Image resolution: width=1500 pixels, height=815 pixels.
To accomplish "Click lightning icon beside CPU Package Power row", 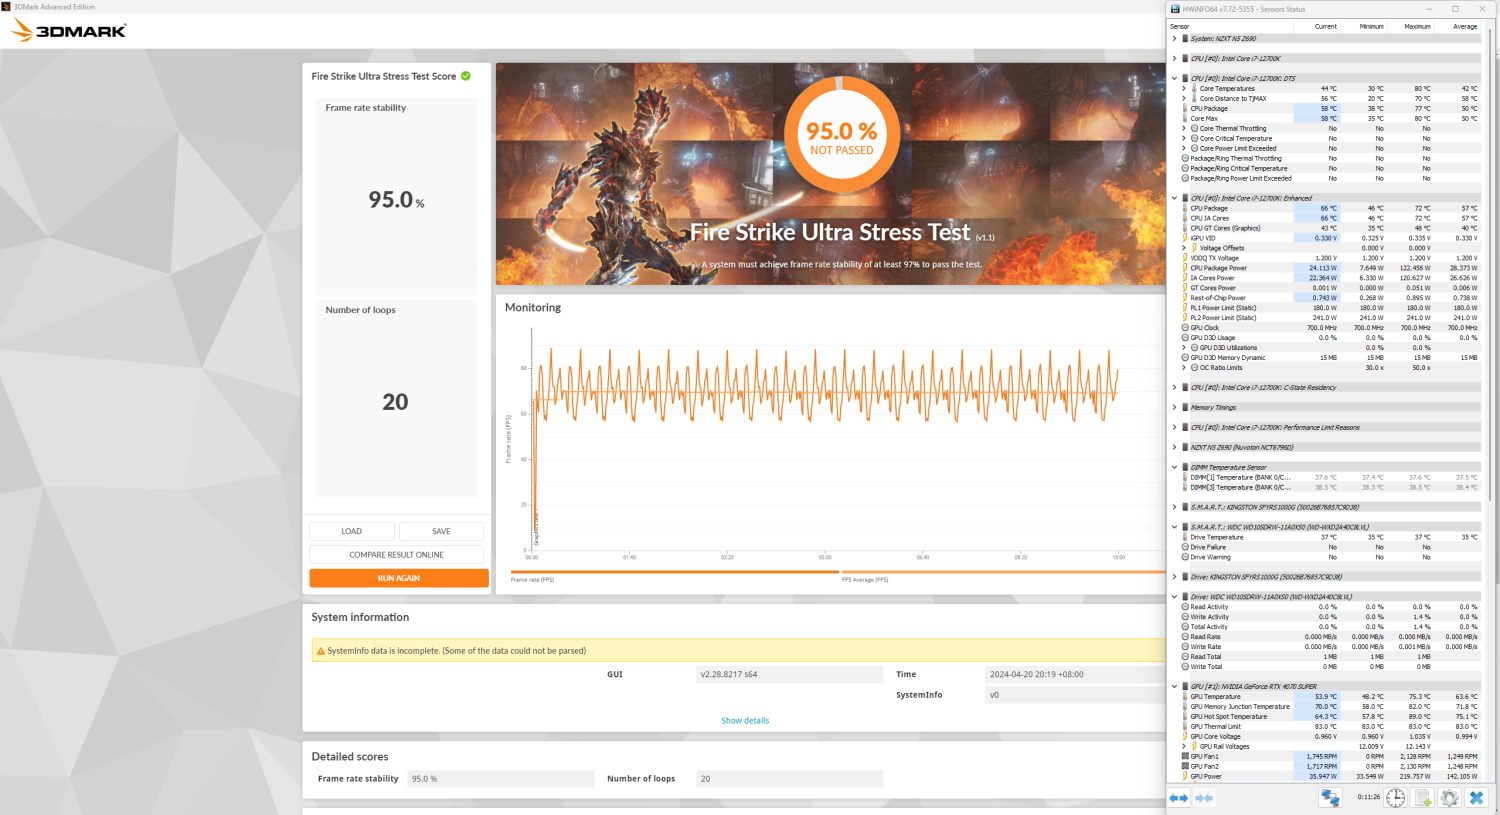I will (1186, 268).
